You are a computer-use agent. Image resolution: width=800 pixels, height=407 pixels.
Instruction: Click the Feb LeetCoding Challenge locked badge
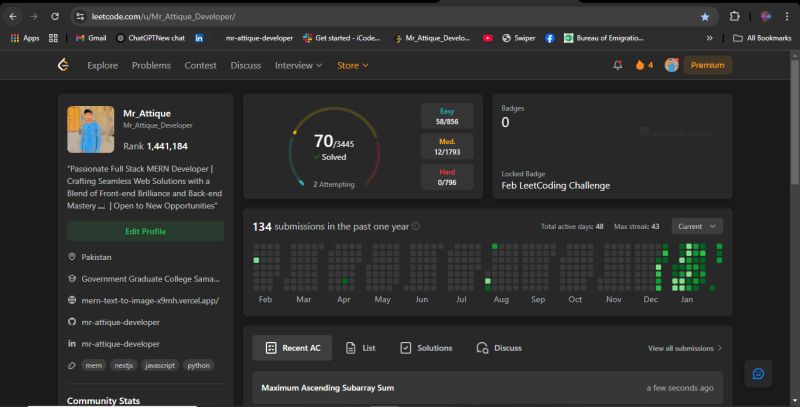pos(556,186)
